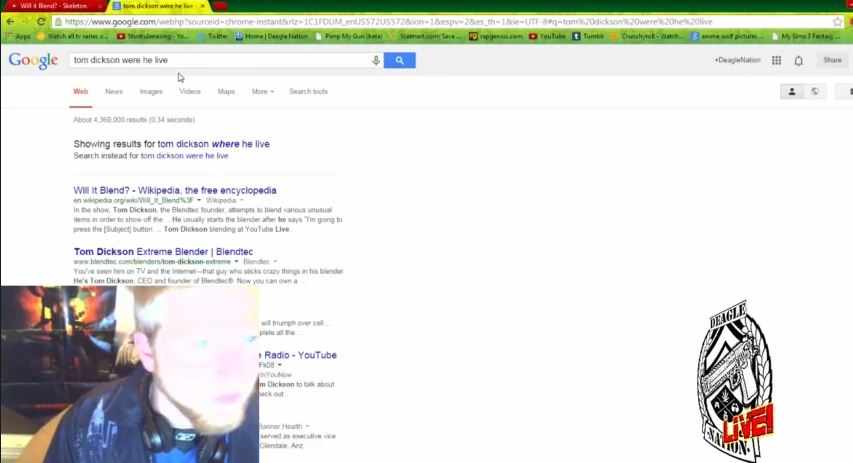Viewport: 853px width, 463px height.
Task: Open the Tumblr bookmark
Action: (589, 36)
